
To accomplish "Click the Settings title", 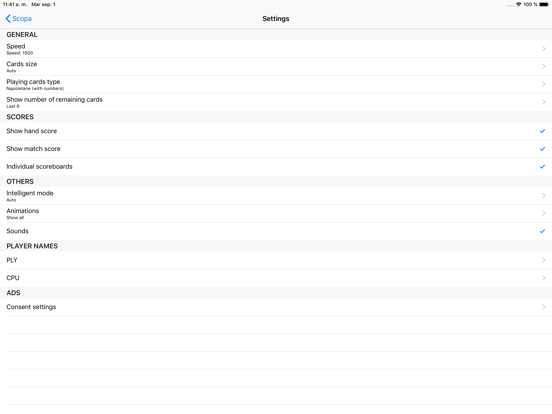I will click(x=276, y=19).
